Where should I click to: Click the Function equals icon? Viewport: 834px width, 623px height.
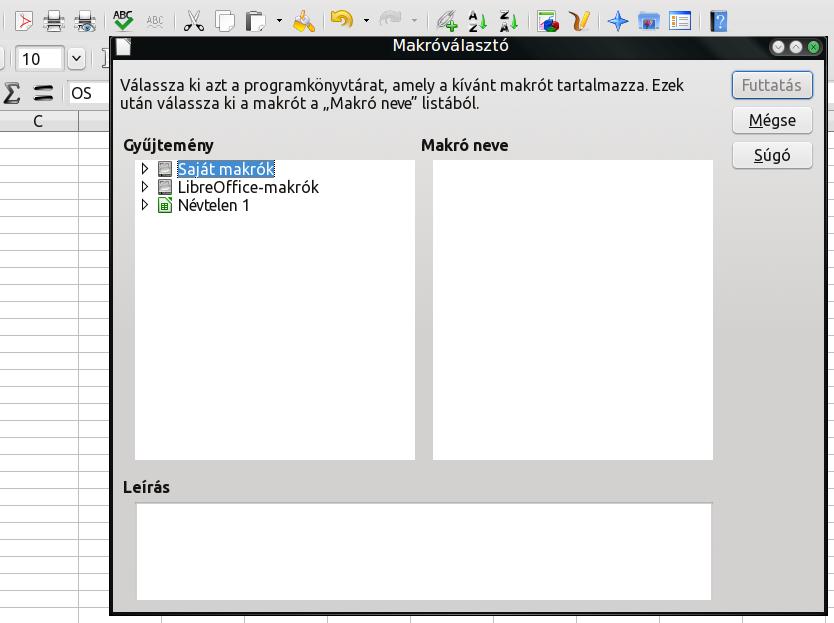point(43,93)
